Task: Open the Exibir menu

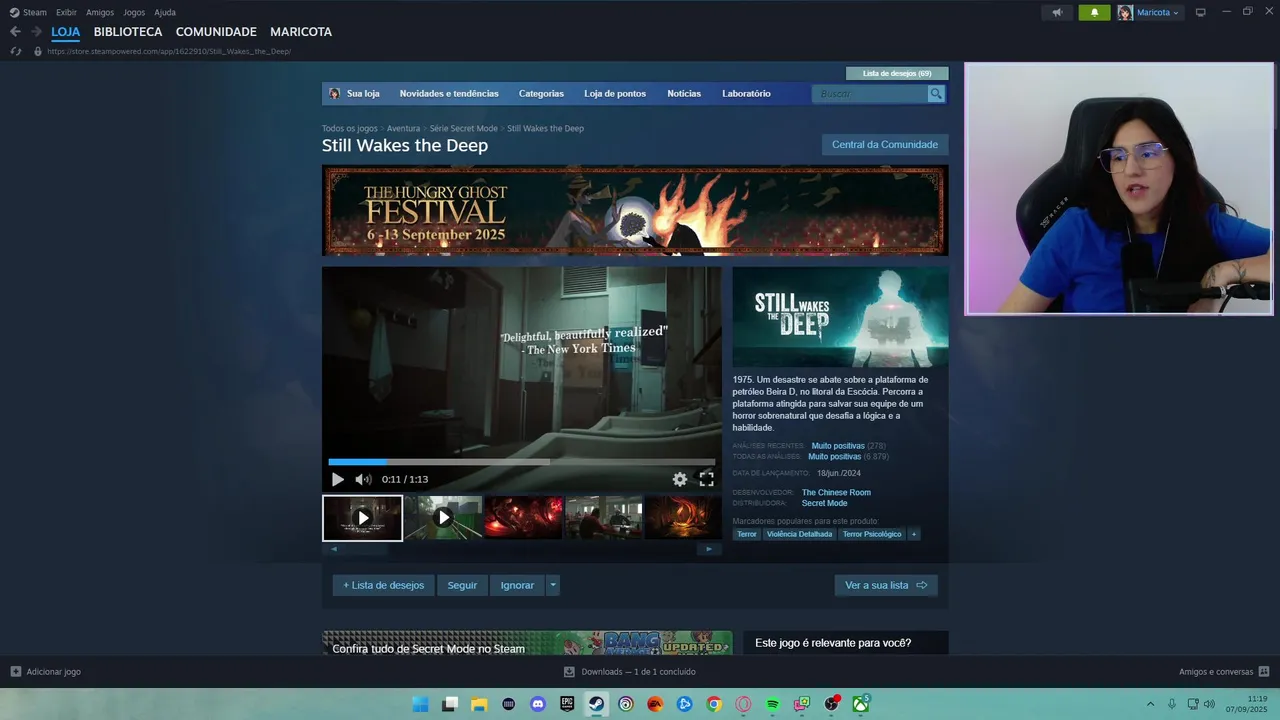Action: tap(66, 12)
